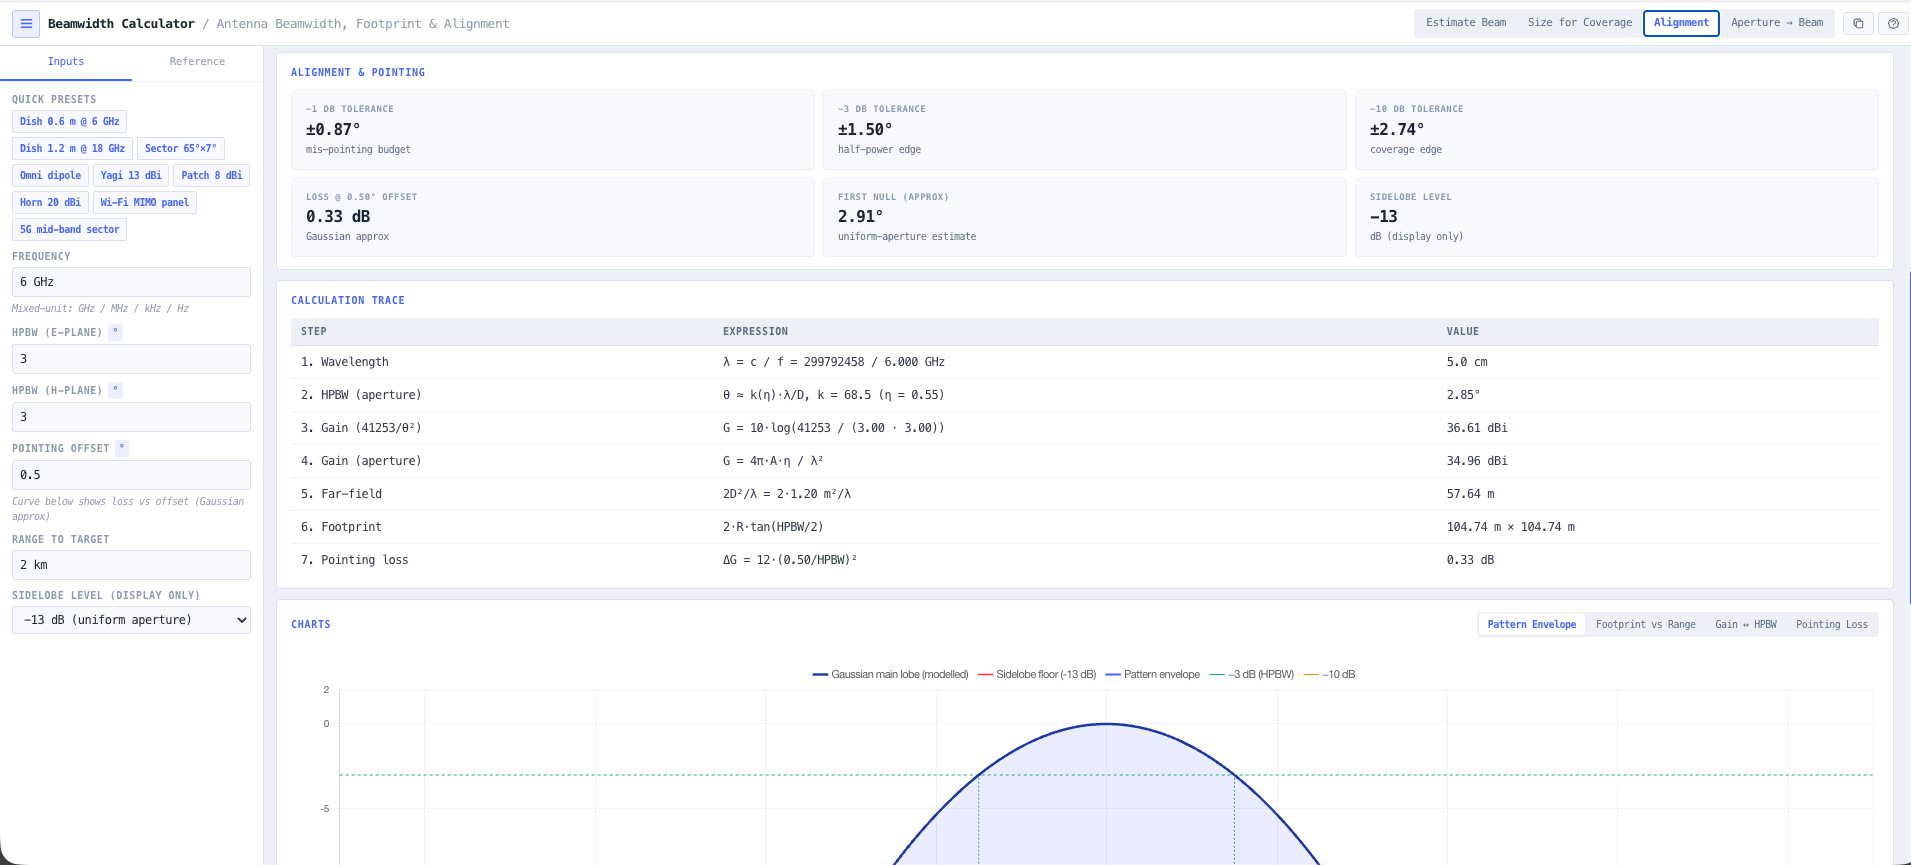1911x865 pixels.
Task: Apply the Wi-Fi MIMO panel preset
Action: (x=144, y=203)
